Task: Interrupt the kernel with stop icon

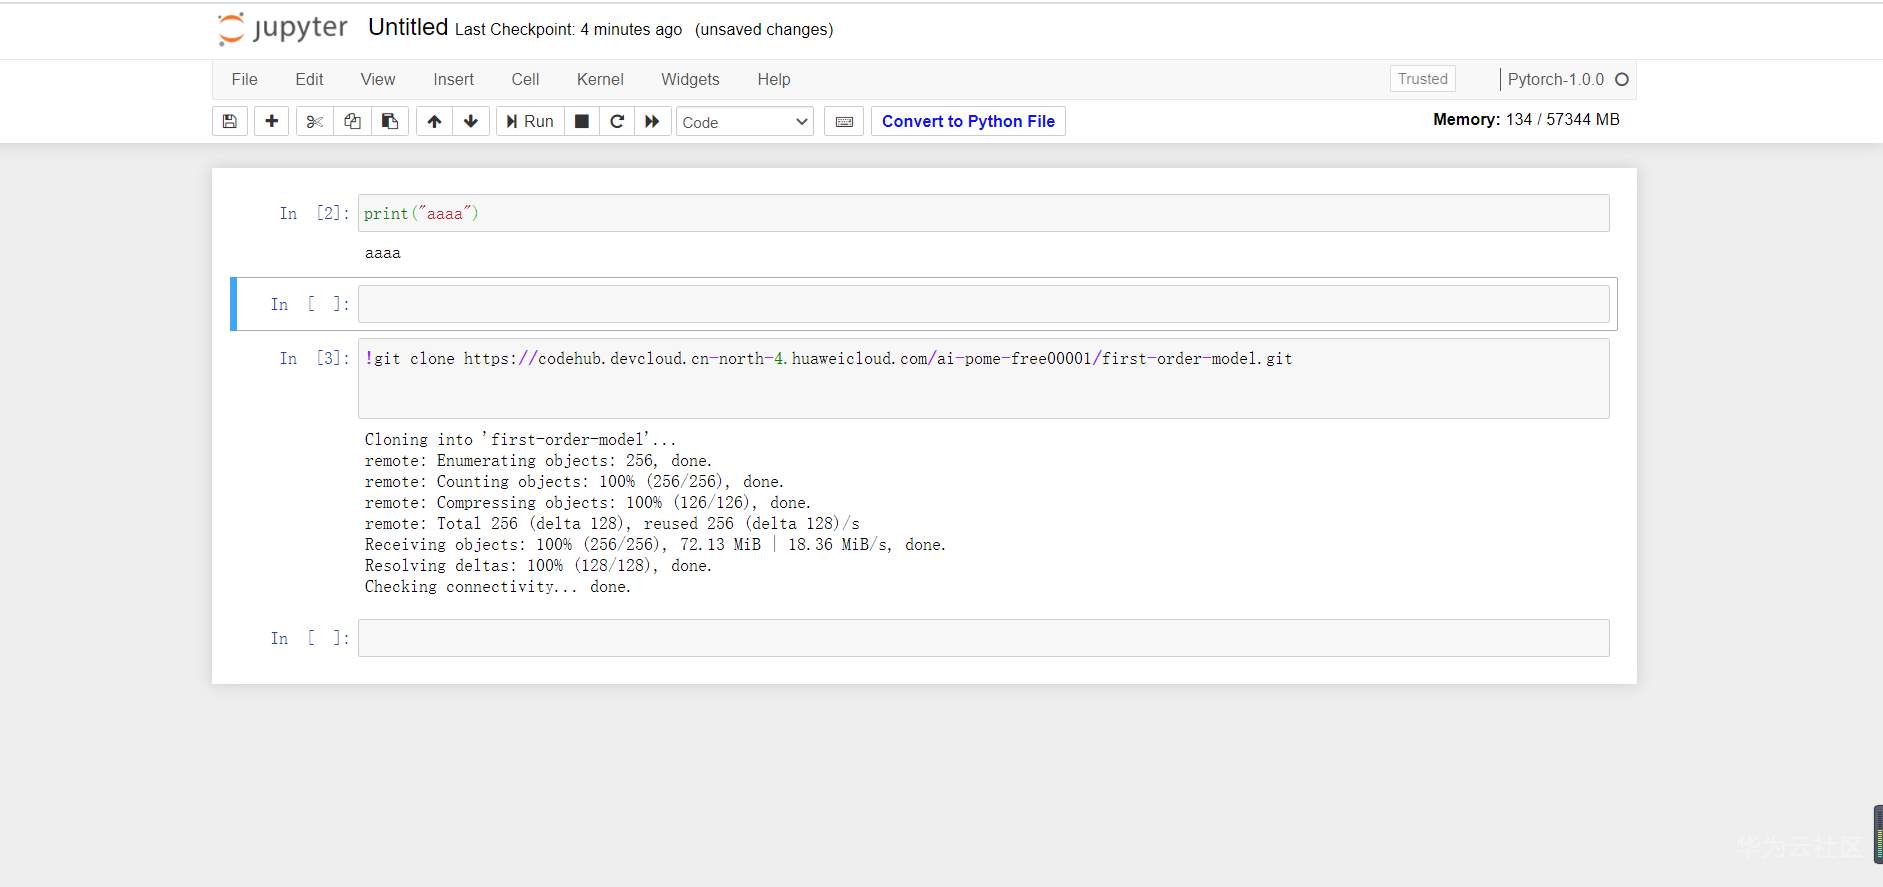Action: (582, 121)
